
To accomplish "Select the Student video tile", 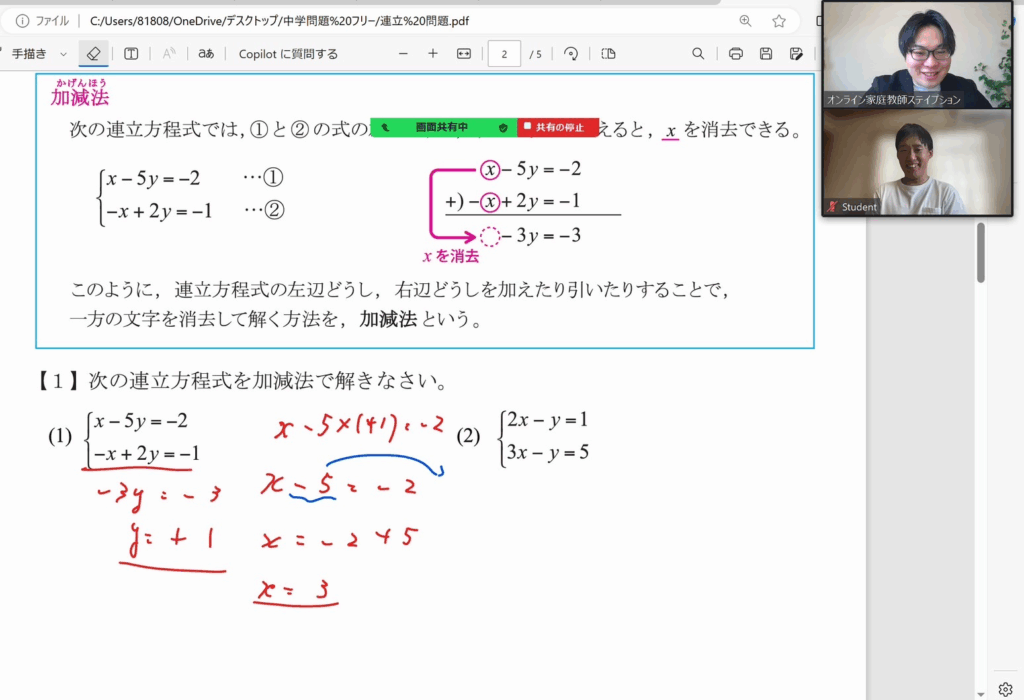I will click(x=917, y=162).
